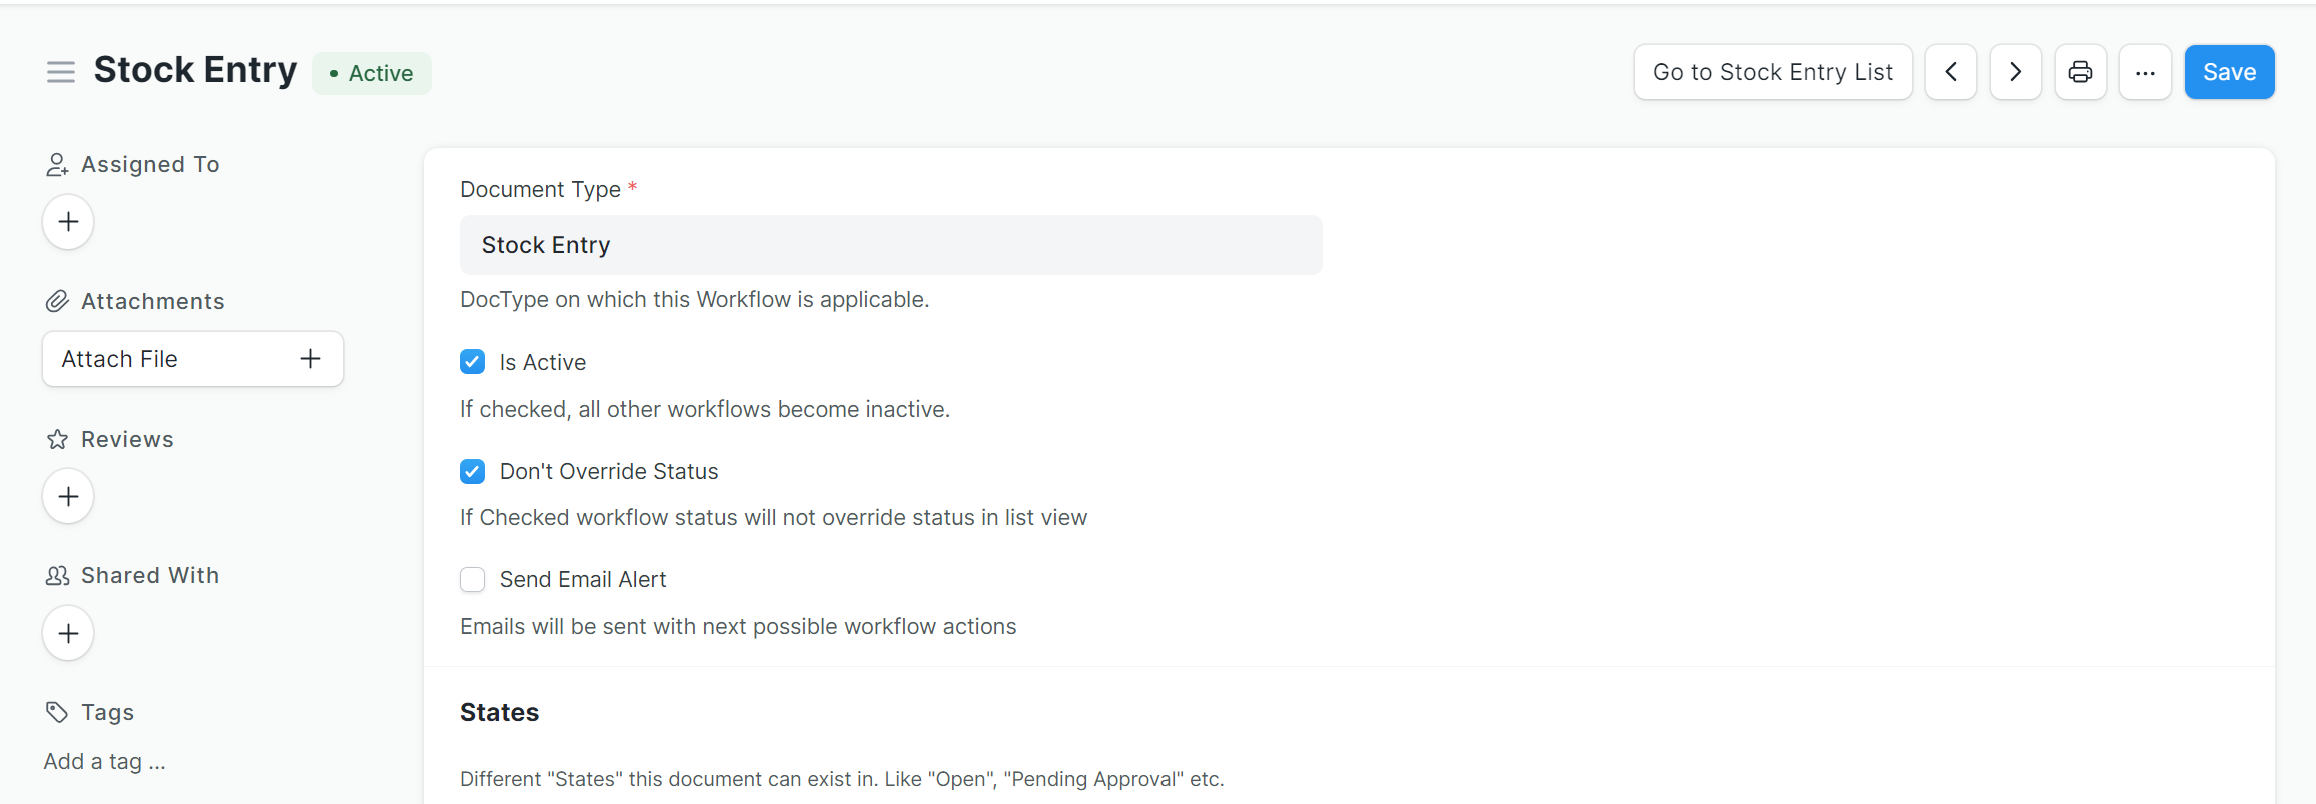
Task: Click the hamburger icon beside Stock Entry title
Action: pos(61,71)
